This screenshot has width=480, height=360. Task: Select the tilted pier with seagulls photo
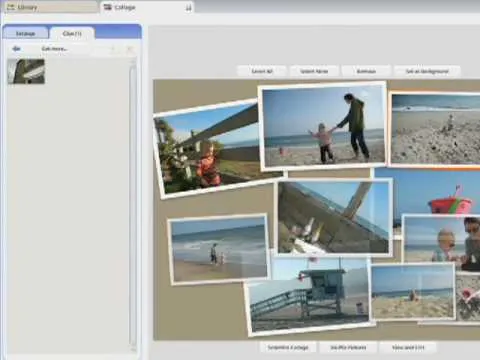coord(333,217)
